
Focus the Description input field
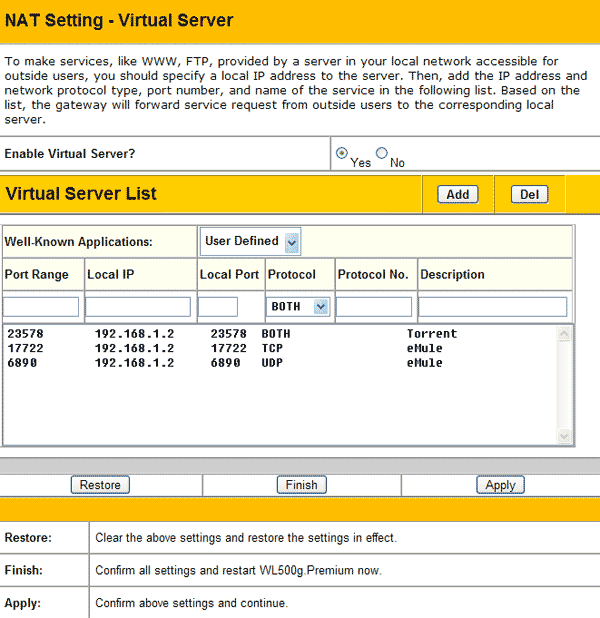point(492,307)
